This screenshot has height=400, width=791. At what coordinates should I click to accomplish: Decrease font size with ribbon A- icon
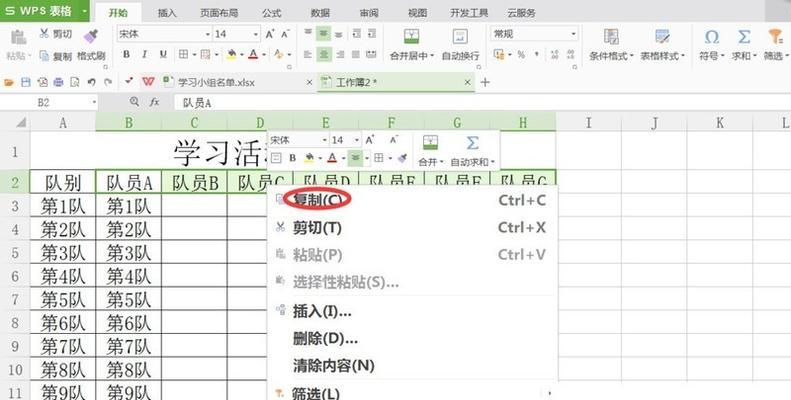point(285,34)
